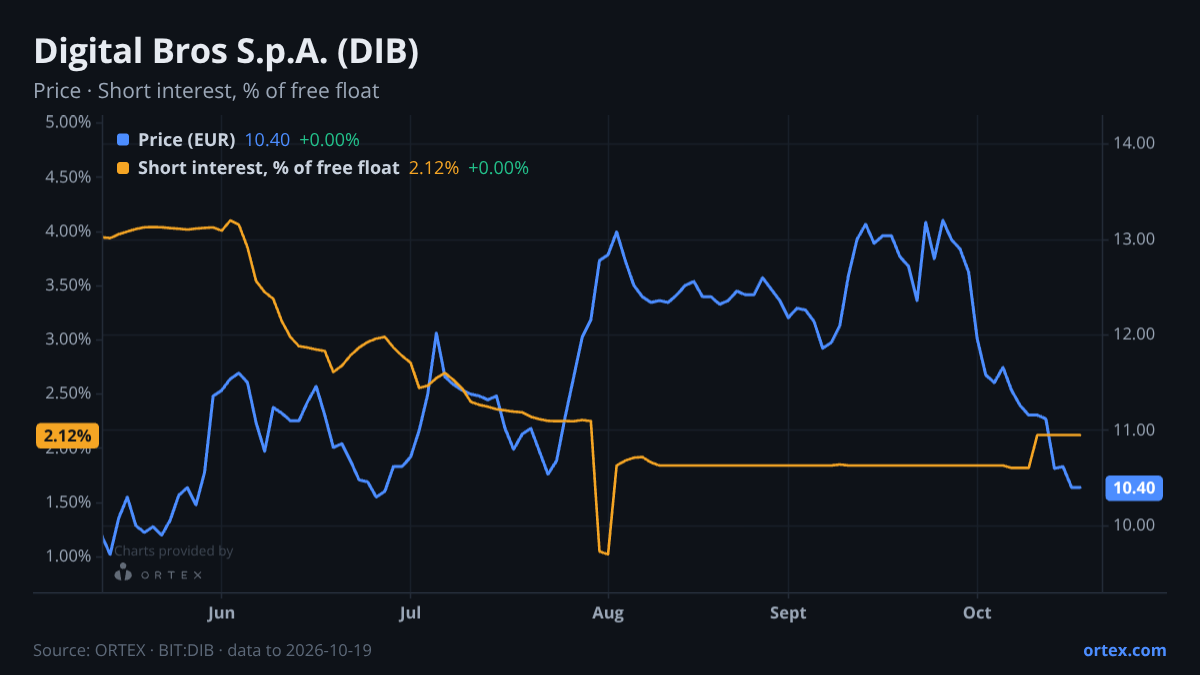Click the 10.00 right axis label
This screenshot has width=1200, height=675.
[x=1134, y=525]
